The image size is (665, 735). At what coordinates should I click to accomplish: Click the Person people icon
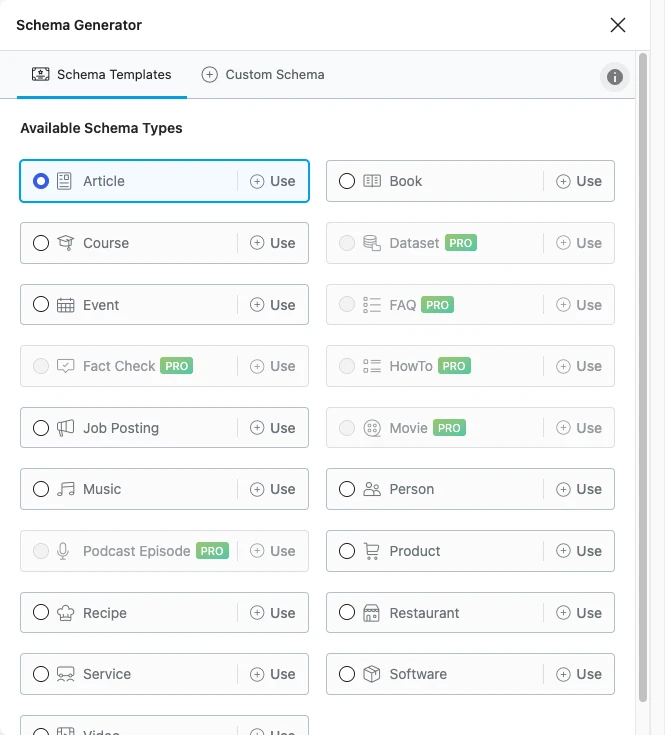pyautogui.click(x=372, y=489)
